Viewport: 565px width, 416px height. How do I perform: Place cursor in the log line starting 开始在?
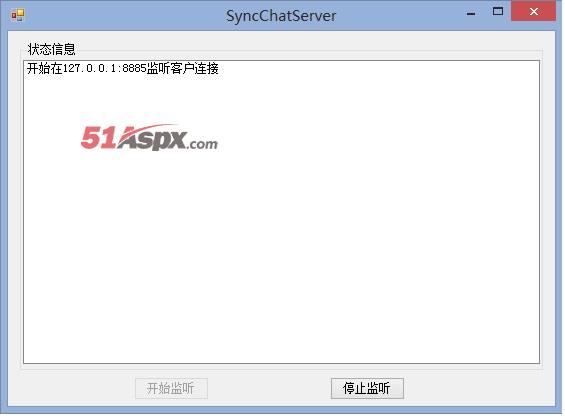pyautogui.click(x=123, y=68)
